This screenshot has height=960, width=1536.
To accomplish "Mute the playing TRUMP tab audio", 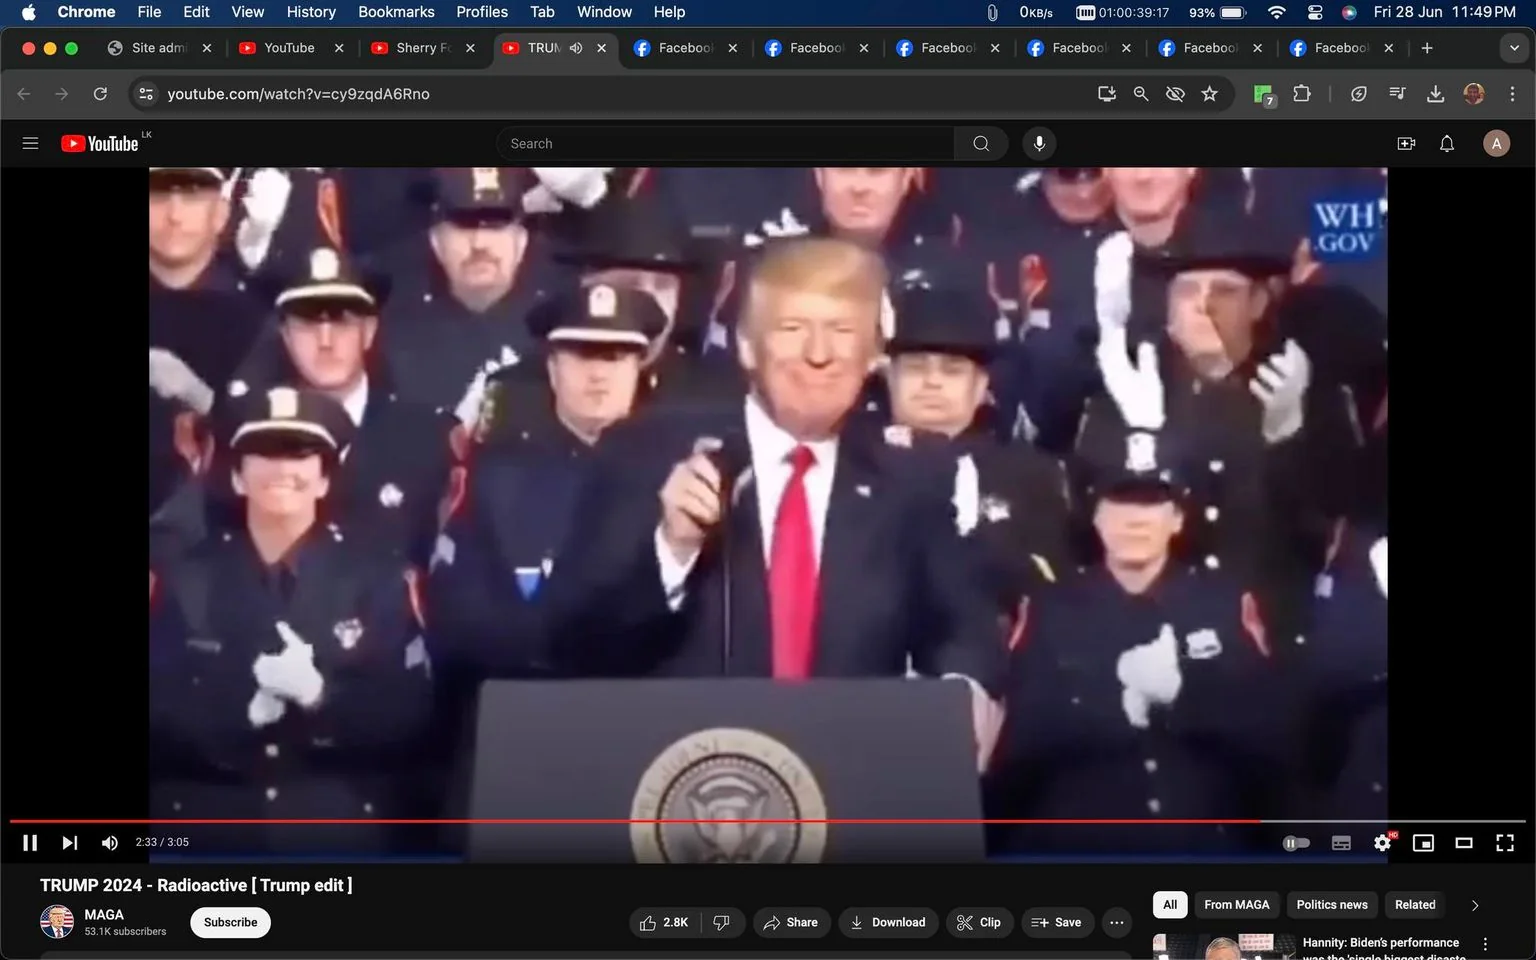I will [576, 48].
